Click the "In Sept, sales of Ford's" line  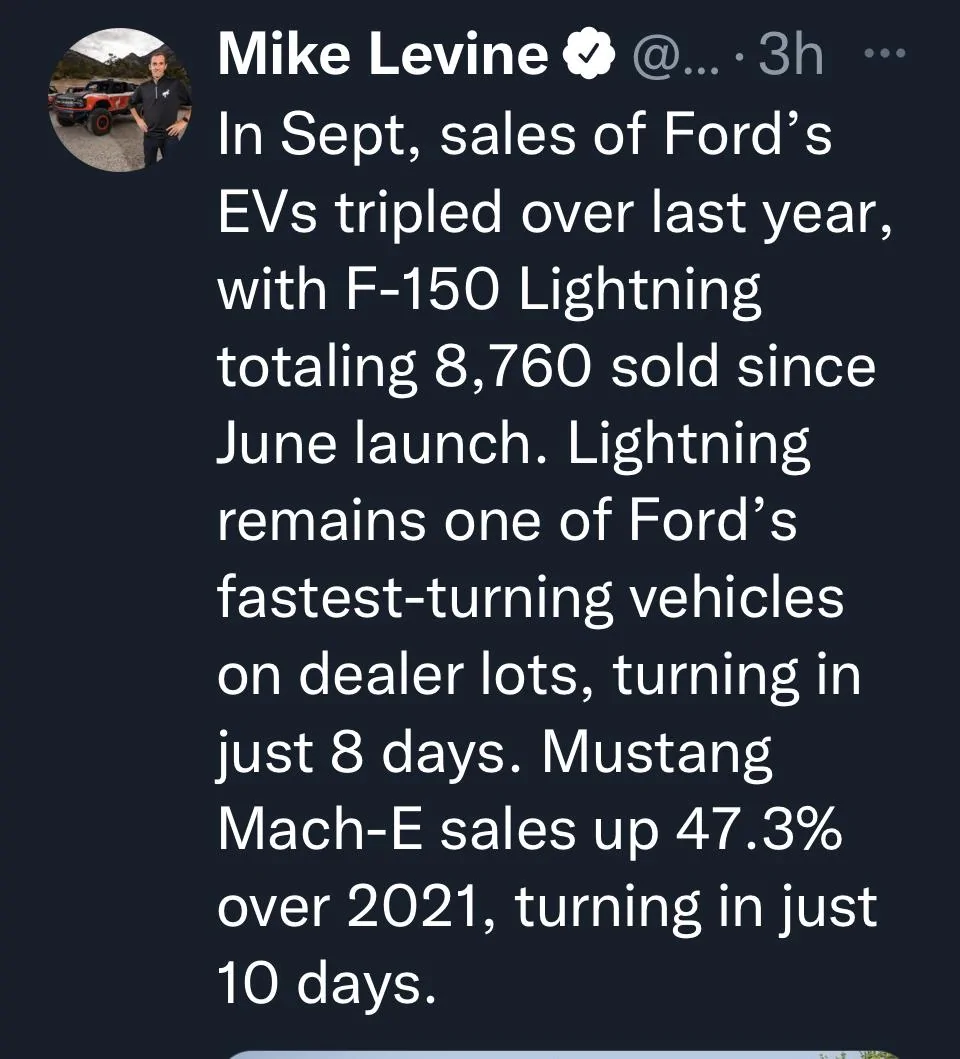[524, 137]
